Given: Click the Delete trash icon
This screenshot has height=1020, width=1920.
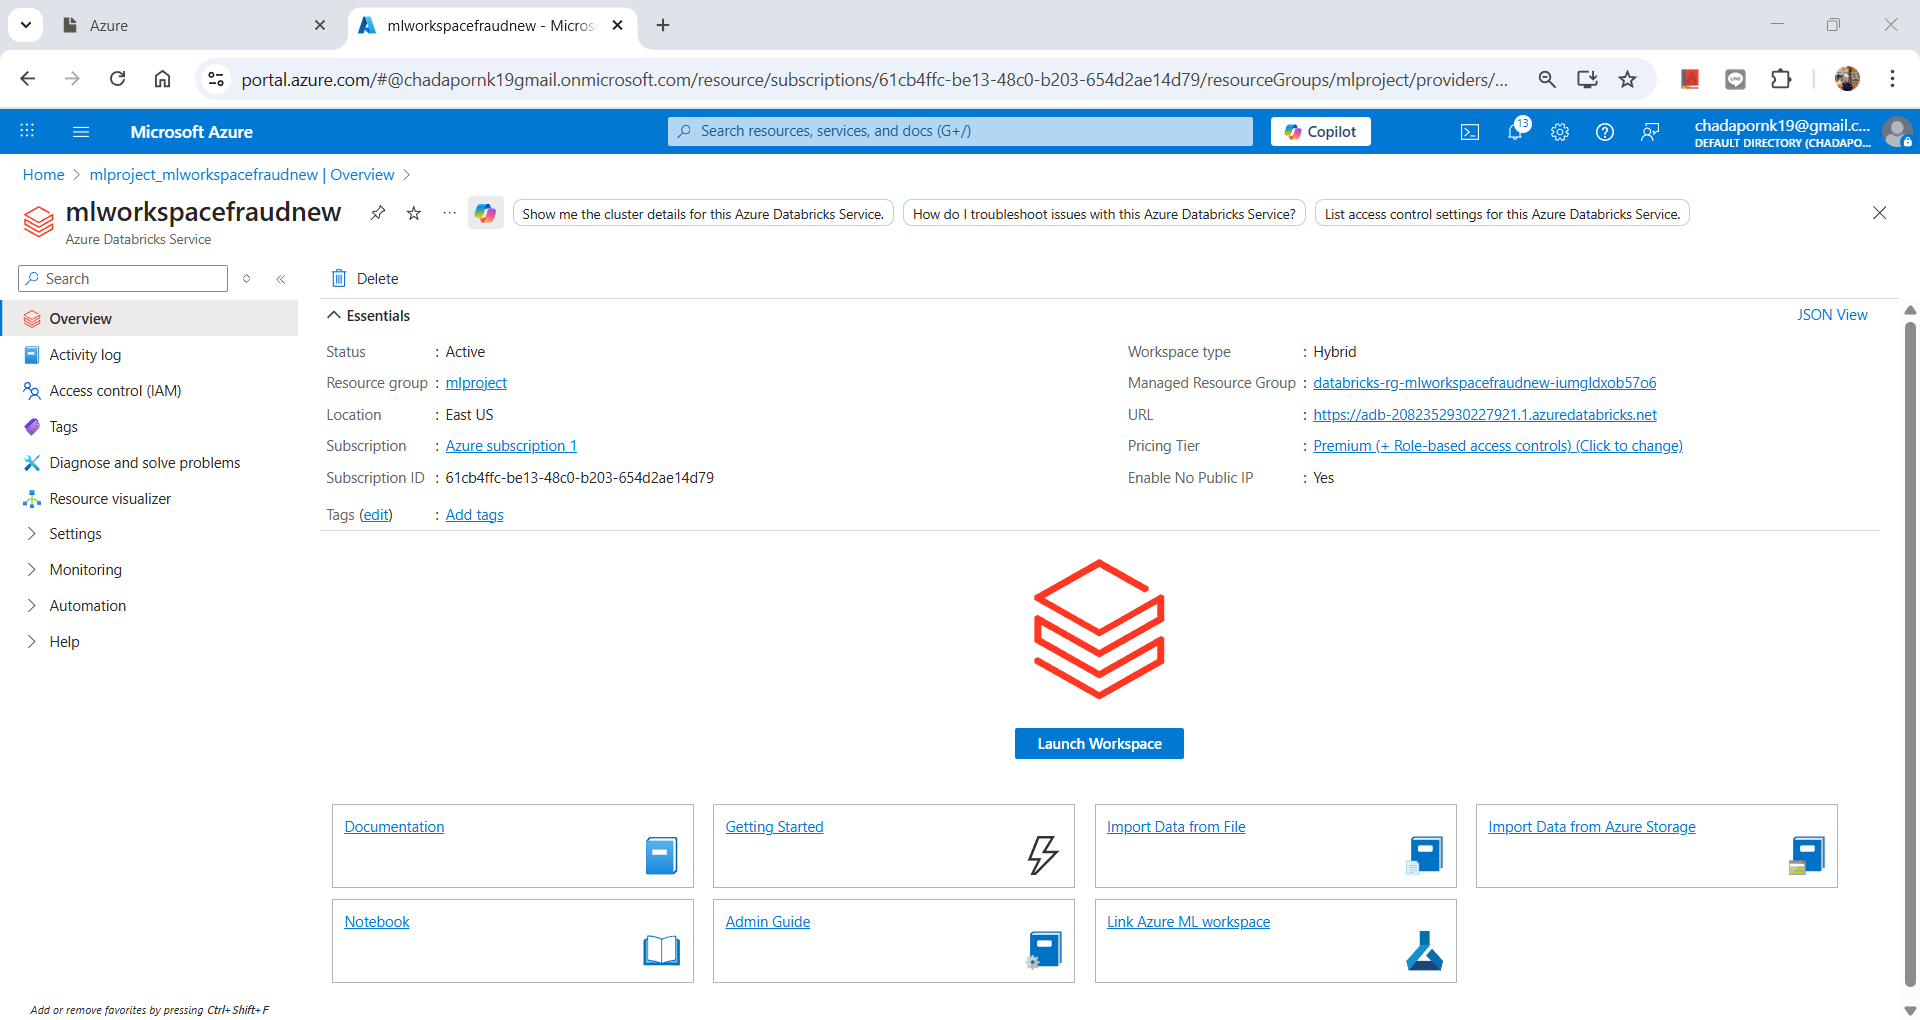Looking at the screenshot, I should pyautogui.click(x=339, y=278).
